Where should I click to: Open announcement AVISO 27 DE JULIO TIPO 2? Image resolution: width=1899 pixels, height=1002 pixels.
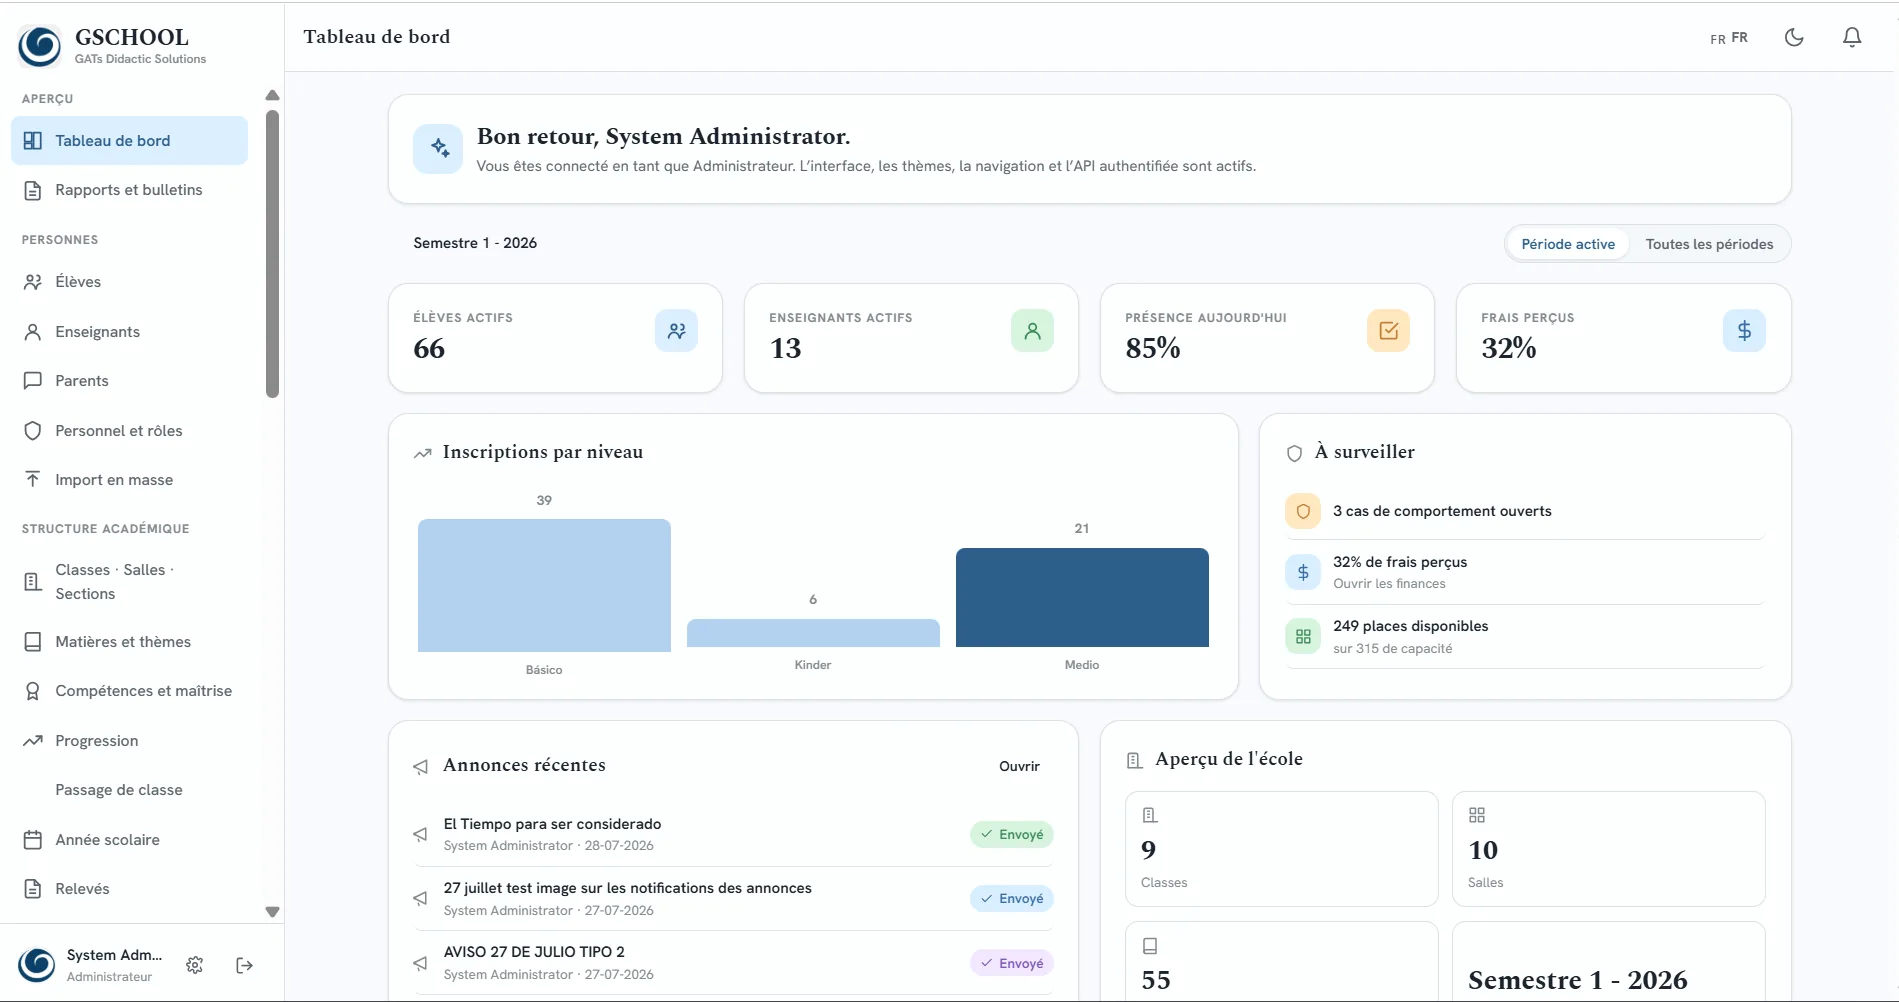point(733,963)
